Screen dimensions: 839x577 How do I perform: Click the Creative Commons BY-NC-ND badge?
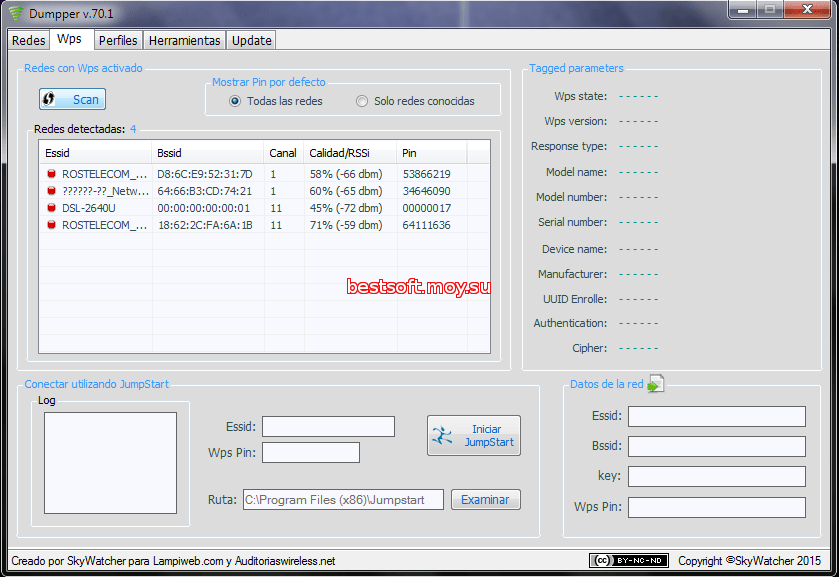click(x=629, y=560)
